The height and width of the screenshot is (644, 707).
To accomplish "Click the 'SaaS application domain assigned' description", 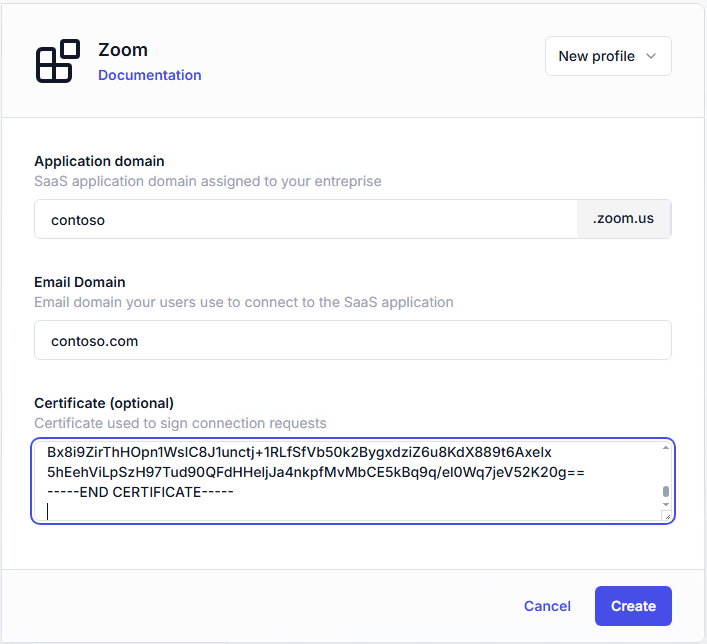I will [208, 181].
